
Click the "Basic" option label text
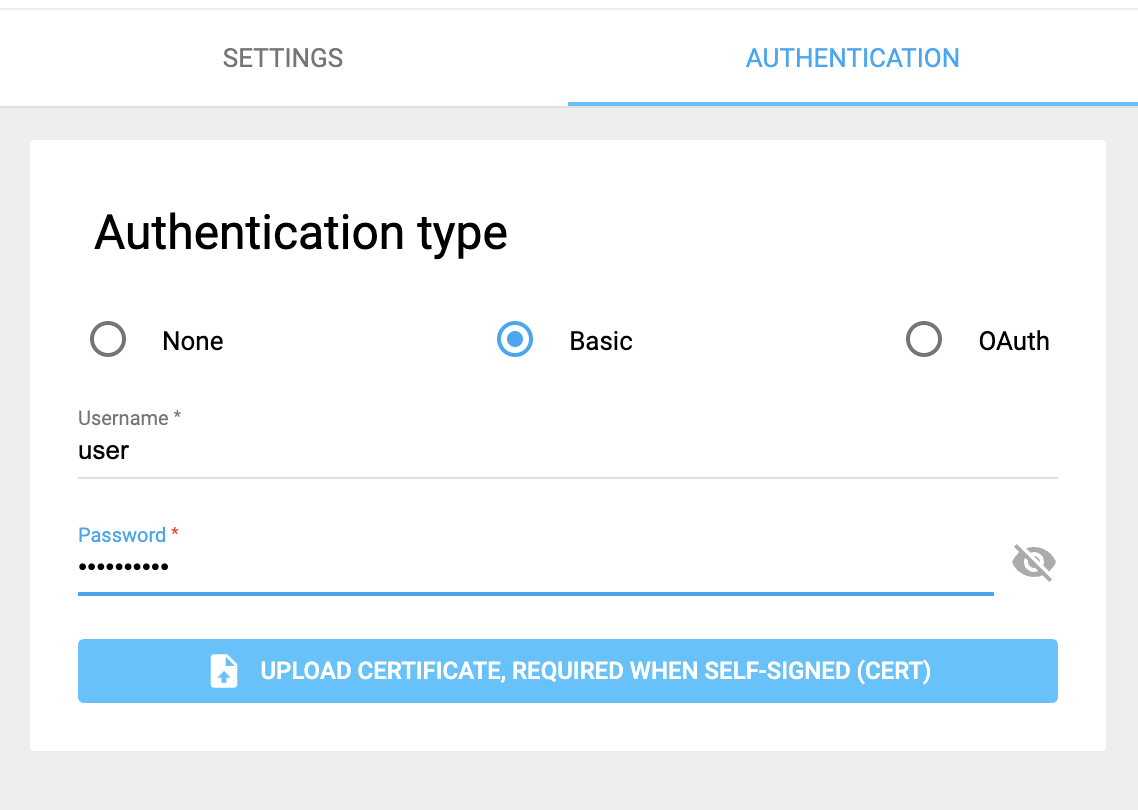click(x=601, y=341)
